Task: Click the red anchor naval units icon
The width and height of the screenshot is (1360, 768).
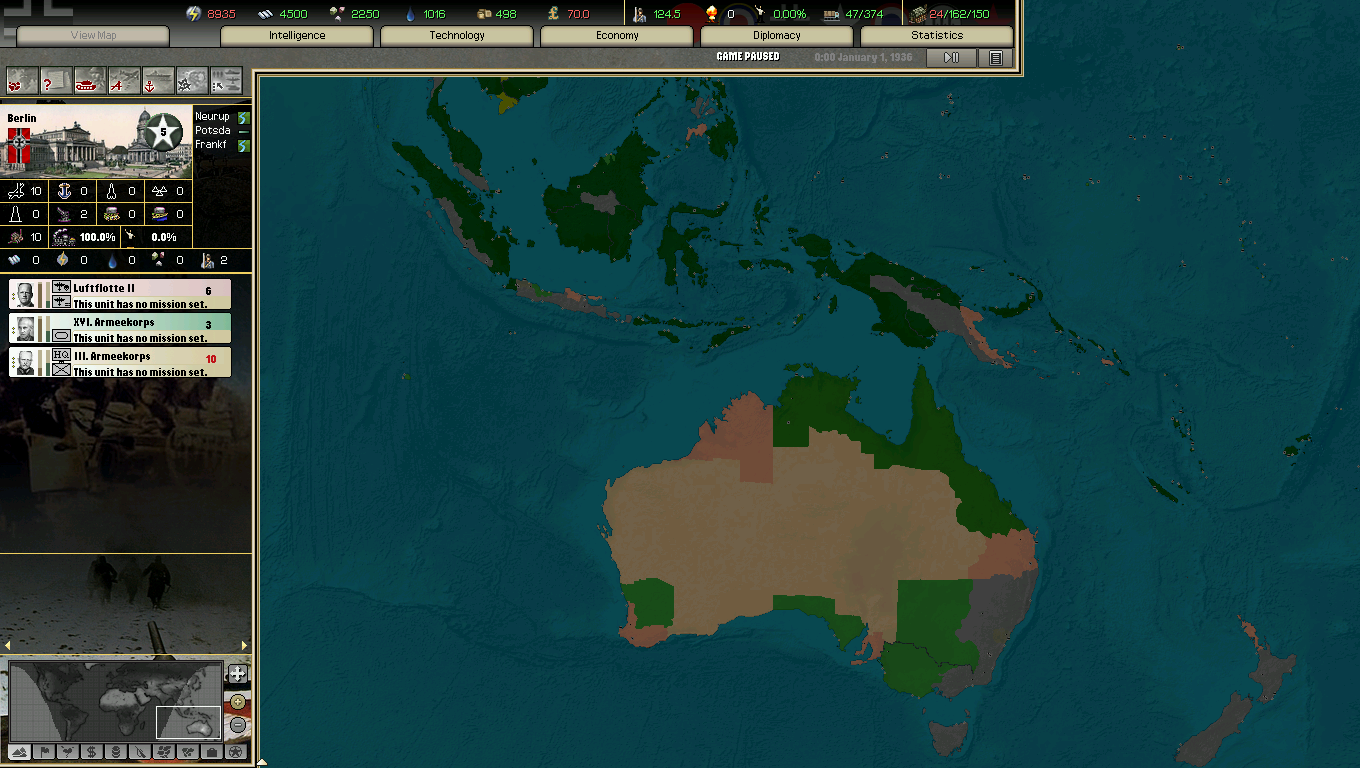Action: coord(158,81)
